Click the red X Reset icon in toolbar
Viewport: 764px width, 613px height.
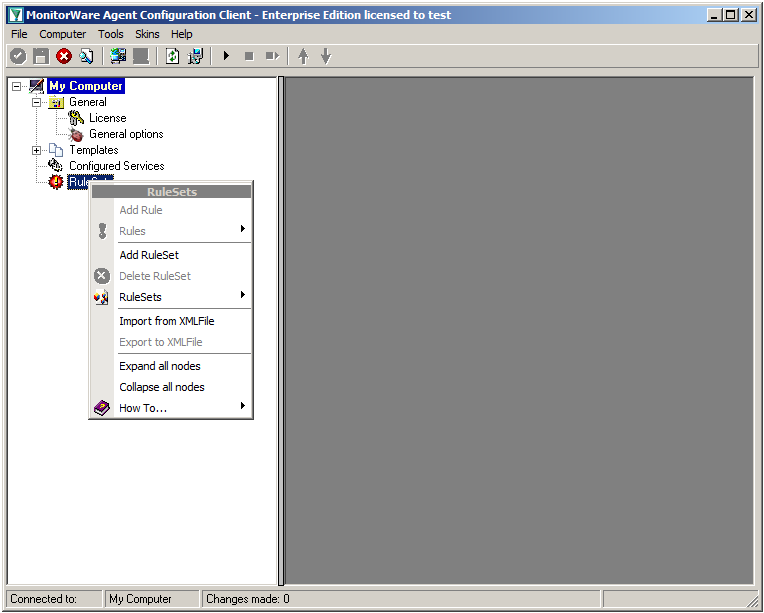coord(64,56)
